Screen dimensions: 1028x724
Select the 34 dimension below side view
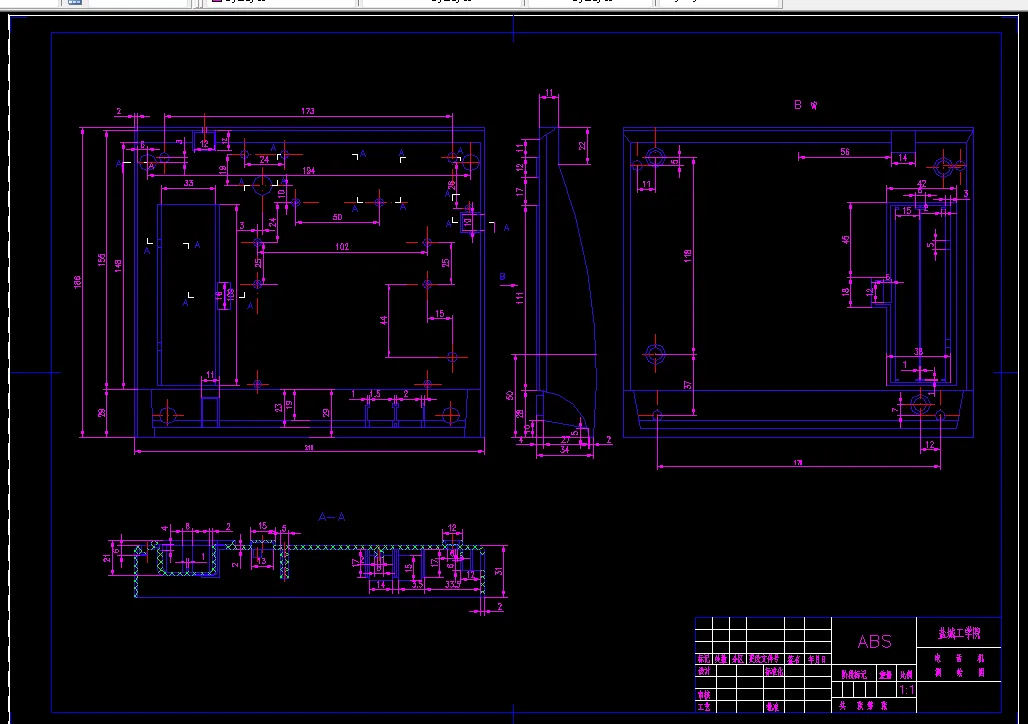564,450
